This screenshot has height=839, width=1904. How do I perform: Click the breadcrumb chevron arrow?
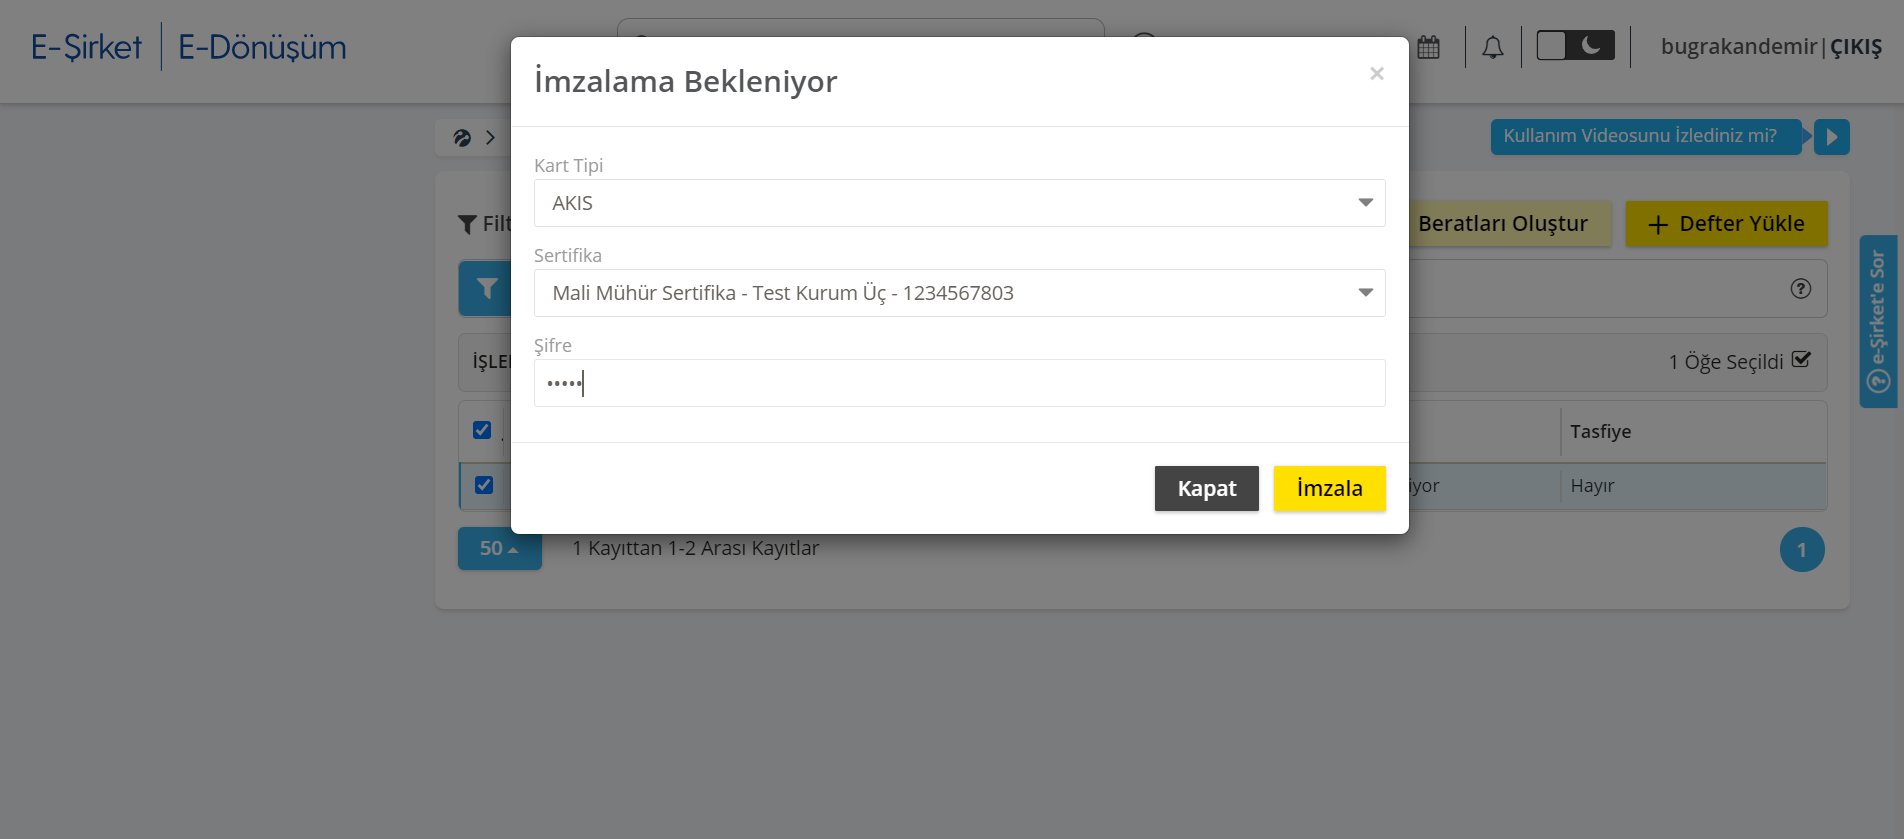pos(490,138)
